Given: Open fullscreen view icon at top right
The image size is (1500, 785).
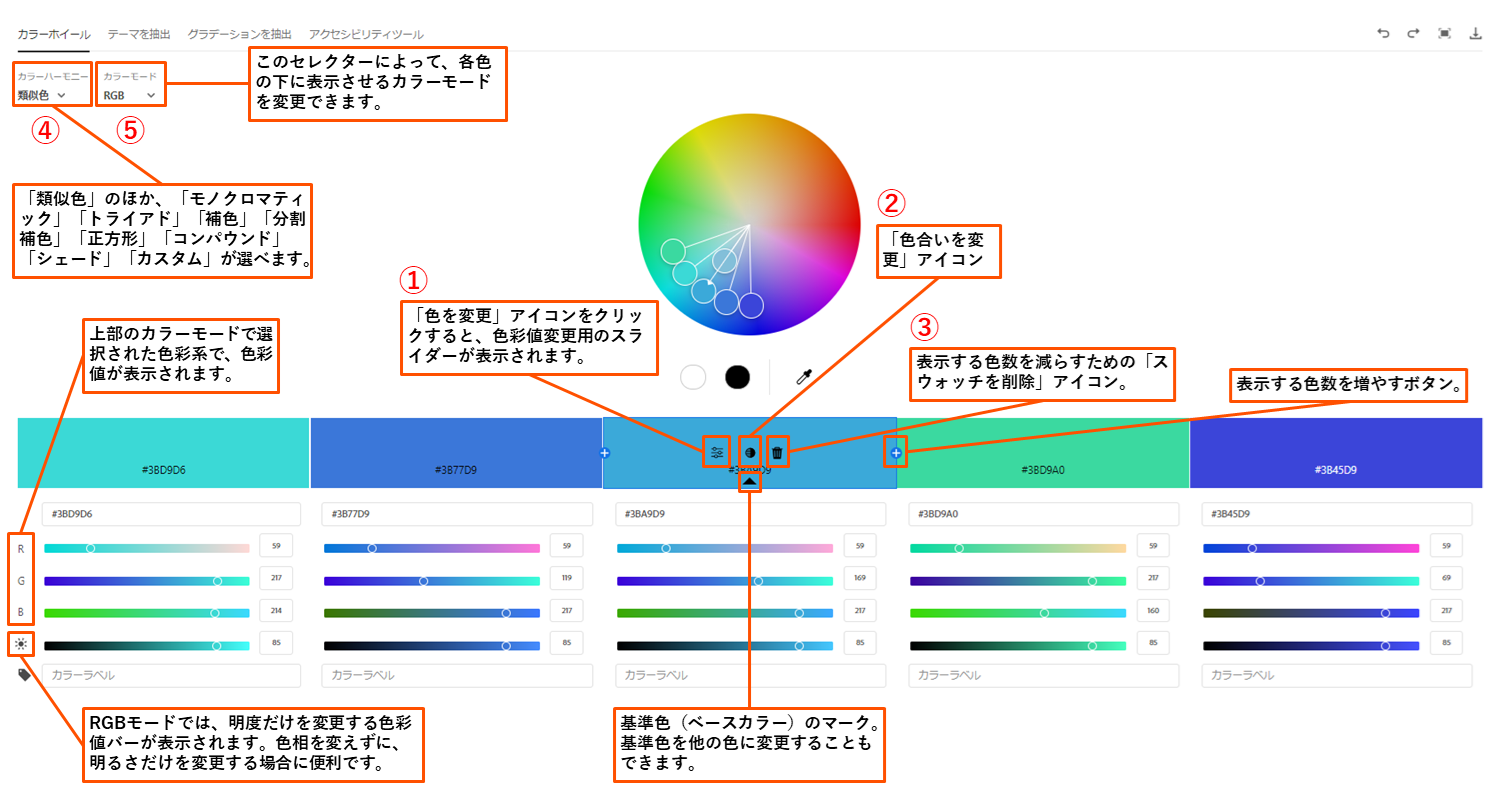Looking at the screenshot, I should 1444,33.
